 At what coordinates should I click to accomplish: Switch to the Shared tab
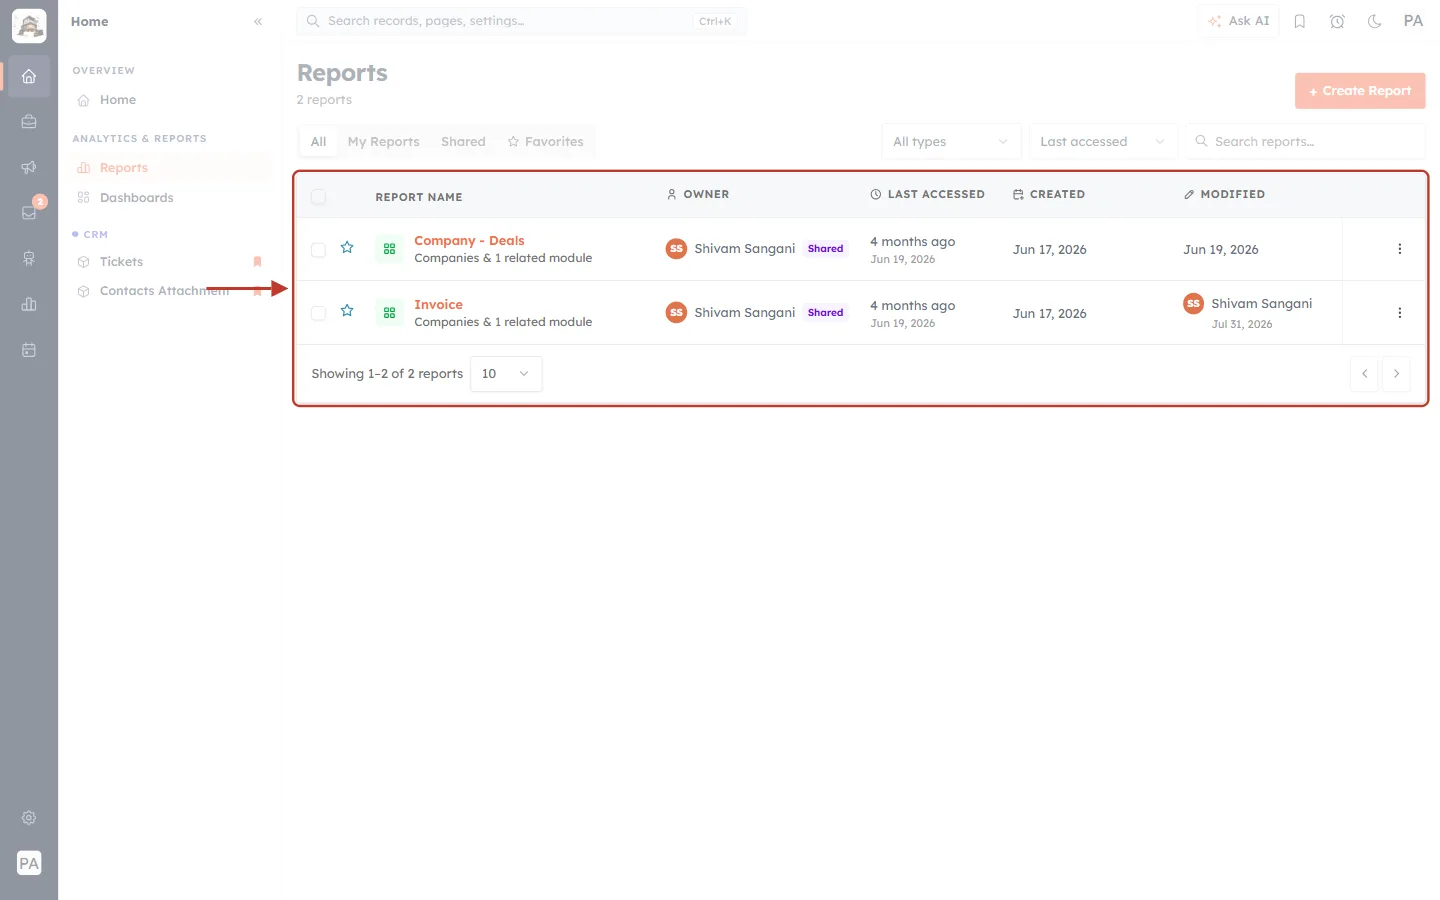[463, 142]
